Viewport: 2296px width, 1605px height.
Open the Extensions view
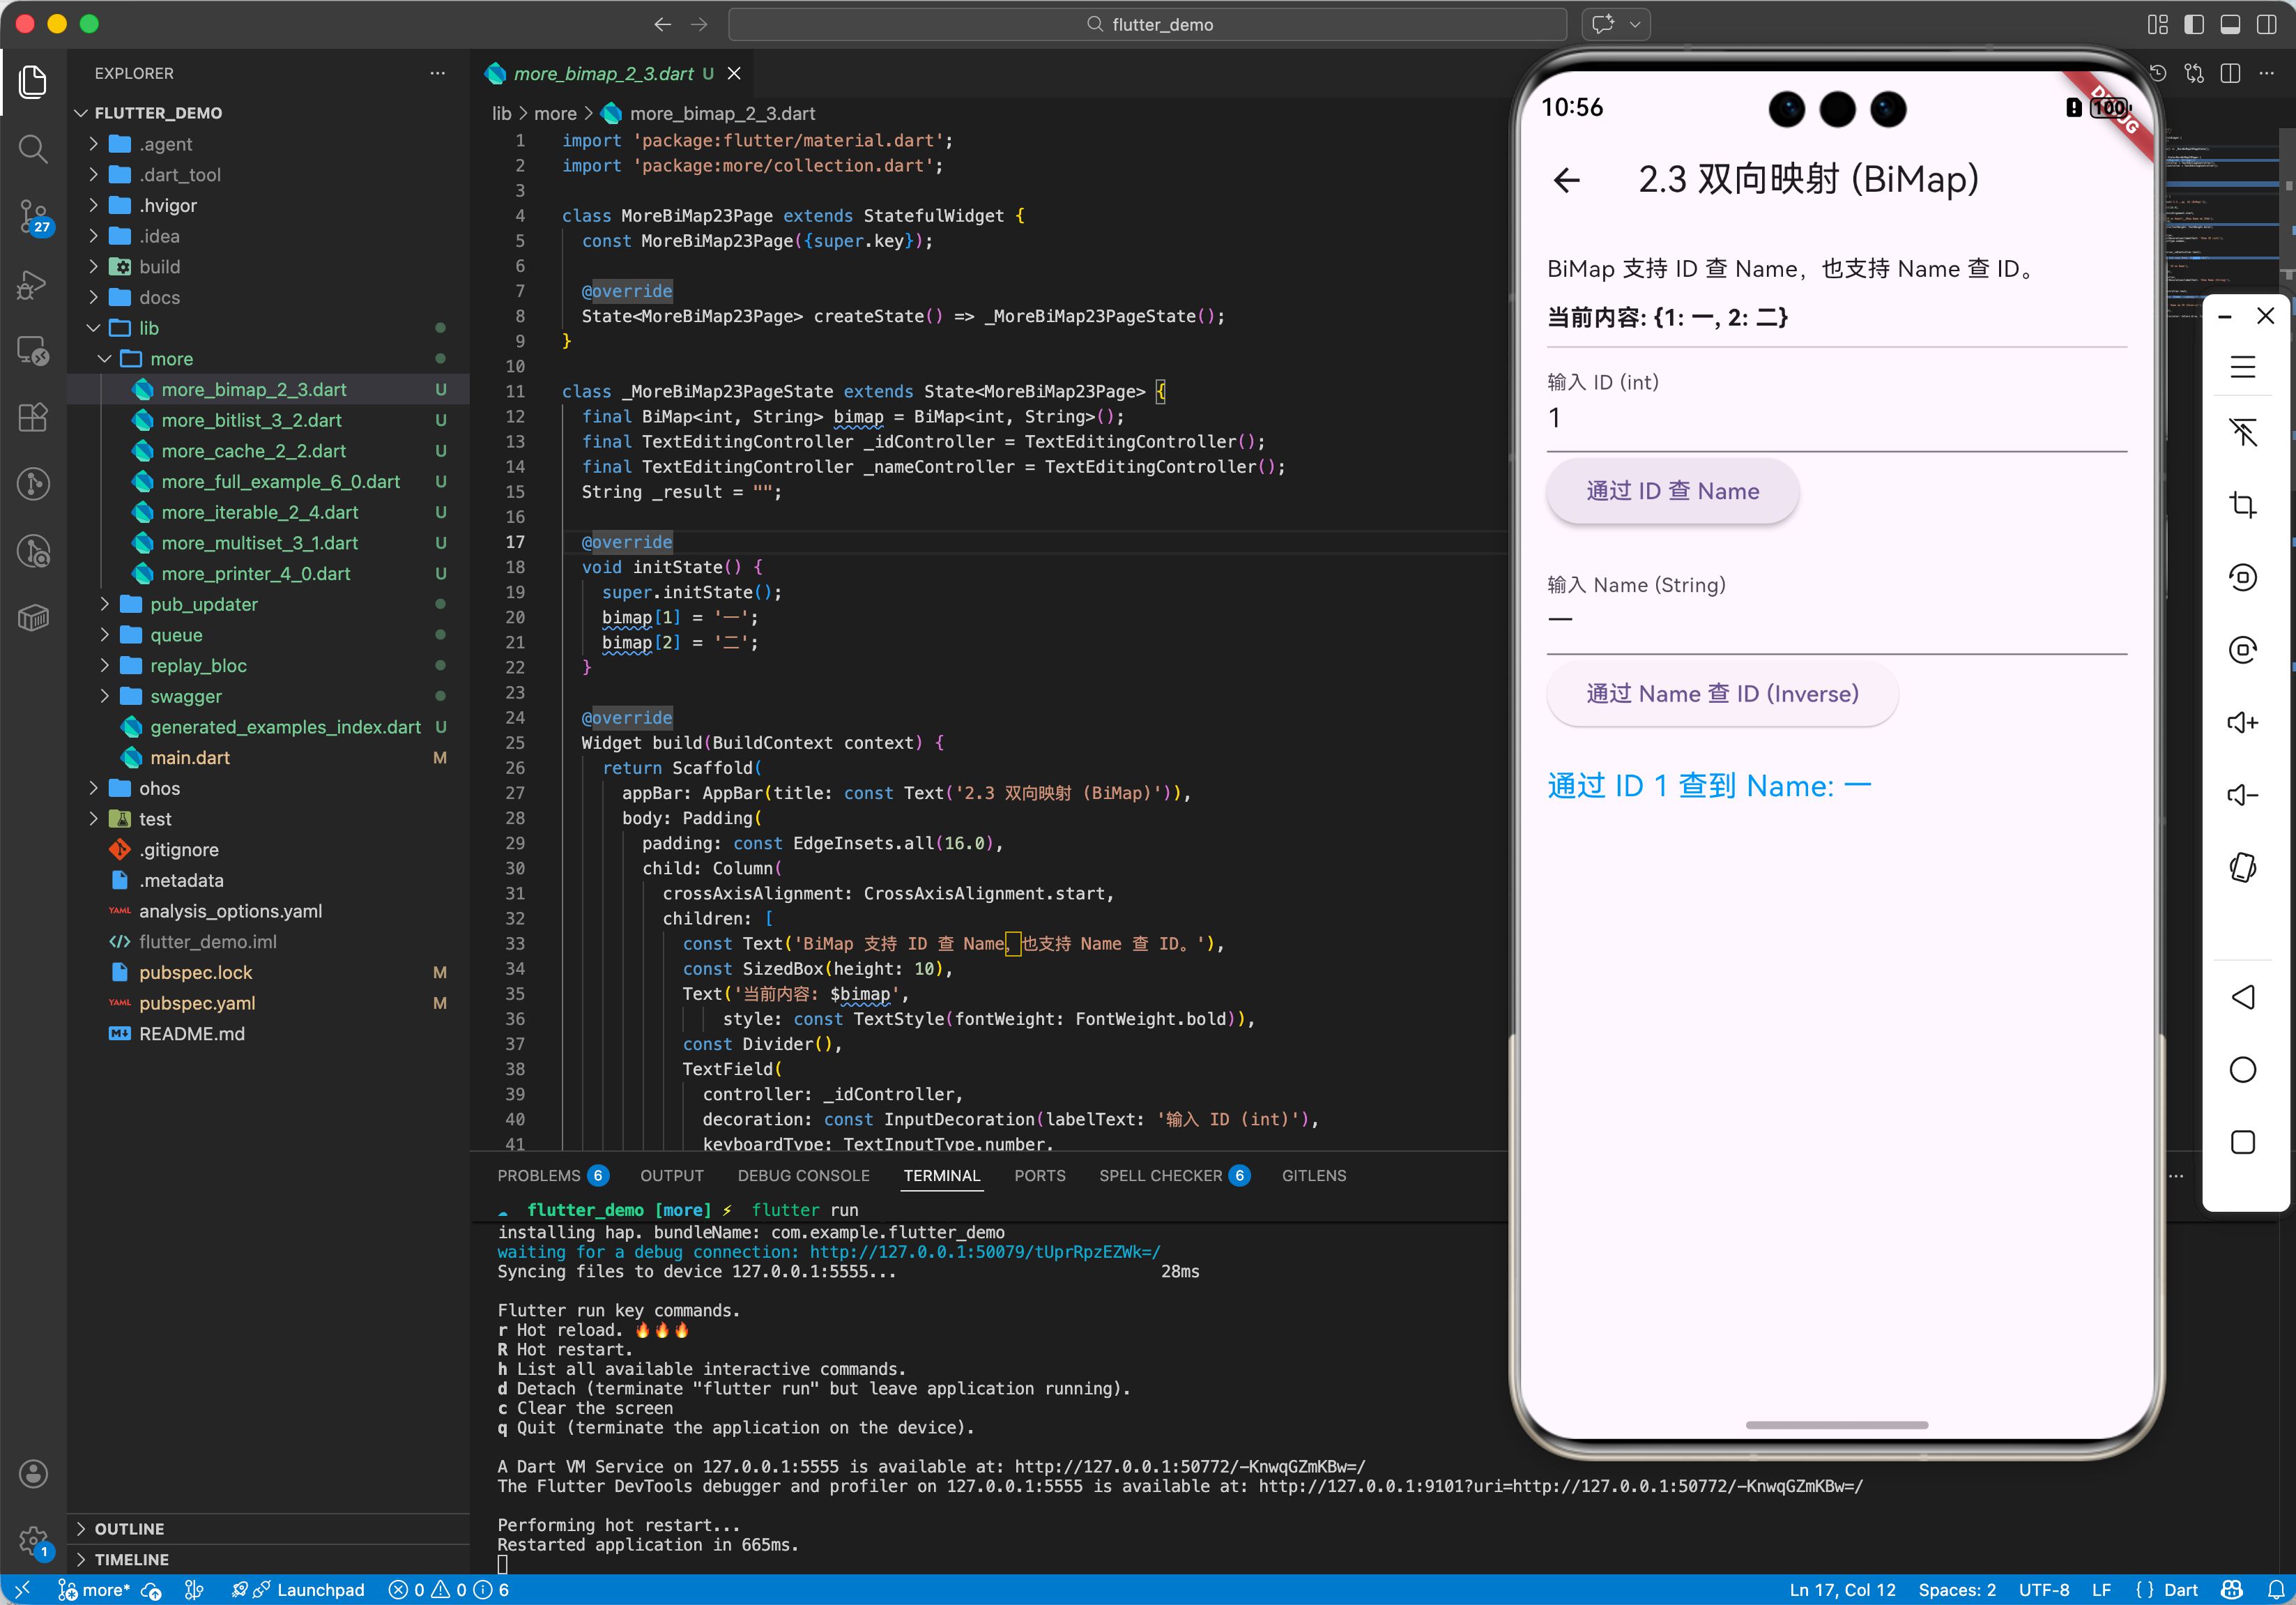pos(33,417)
